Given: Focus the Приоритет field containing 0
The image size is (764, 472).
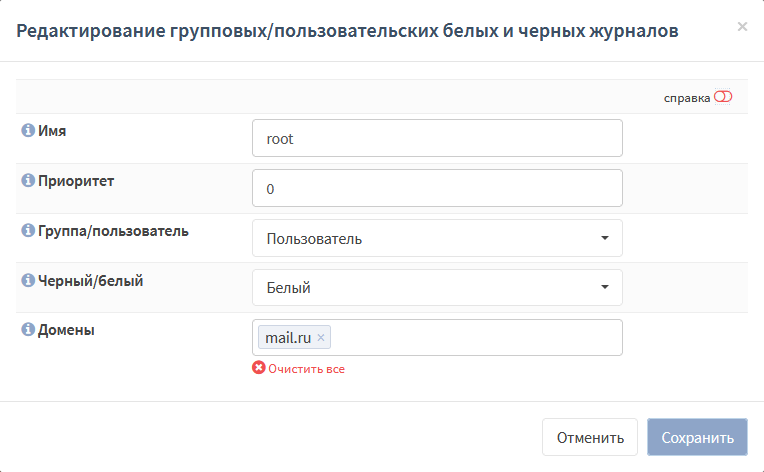Looking at the screenshot, I should [x=437, y=188].
